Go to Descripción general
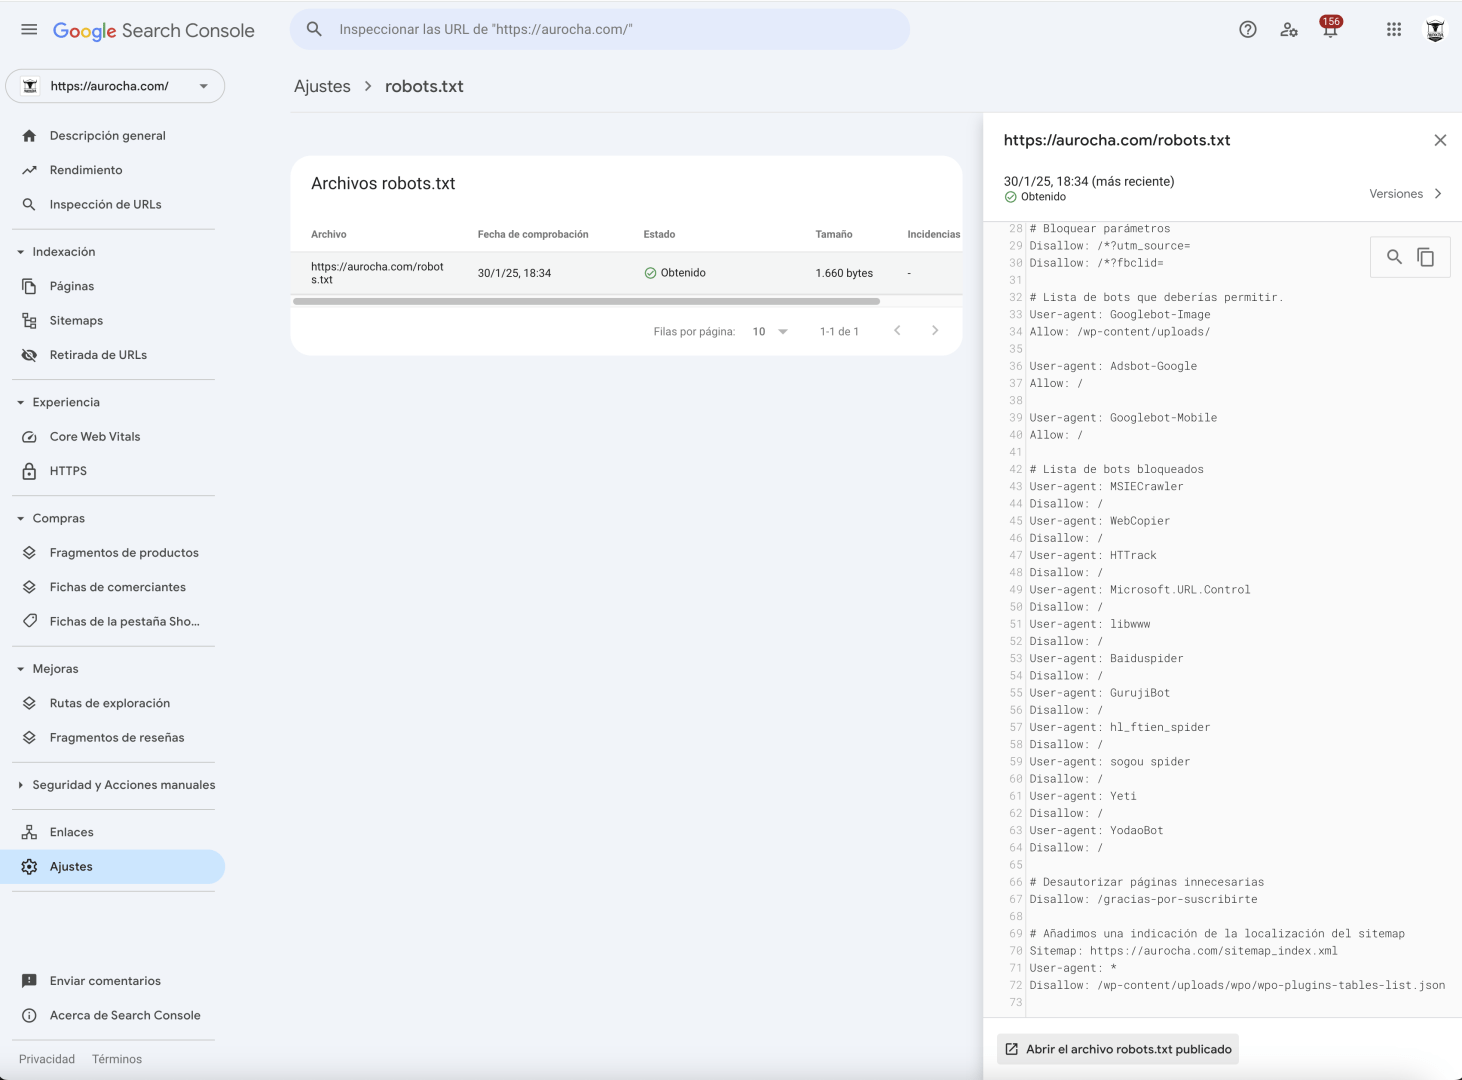1462x1080 pixels. pyautogui.click(x=108, y=136)
